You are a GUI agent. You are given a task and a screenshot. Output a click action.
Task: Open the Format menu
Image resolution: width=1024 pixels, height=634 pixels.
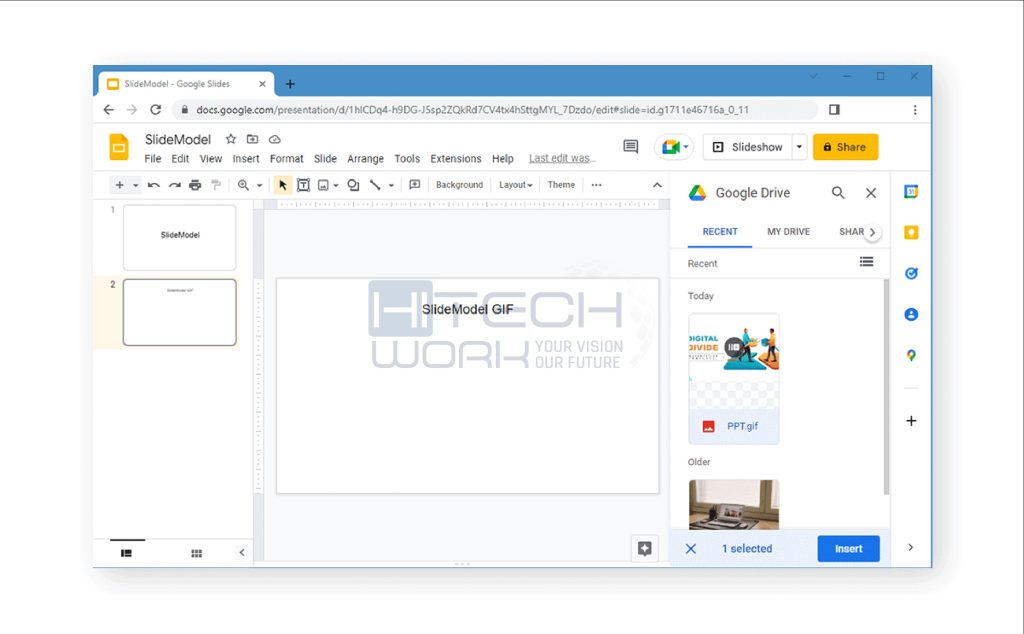287,159
